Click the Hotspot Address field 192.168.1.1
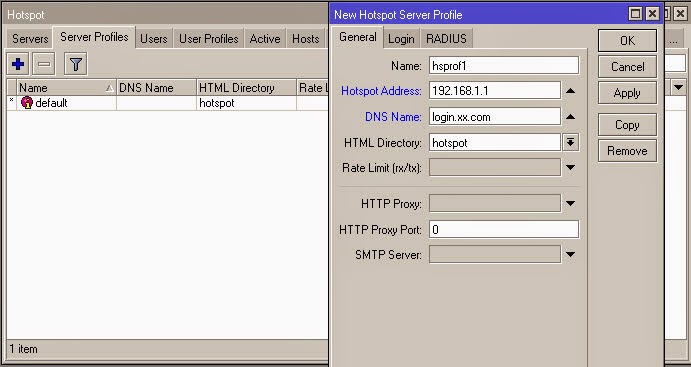 coord(495,90)
